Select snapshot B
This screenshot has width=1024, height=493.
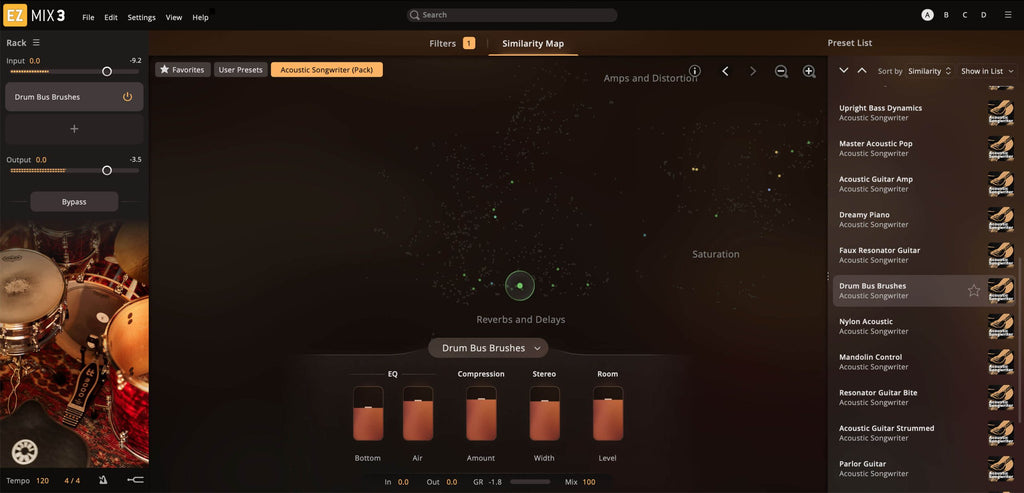[x=946, y=15]
